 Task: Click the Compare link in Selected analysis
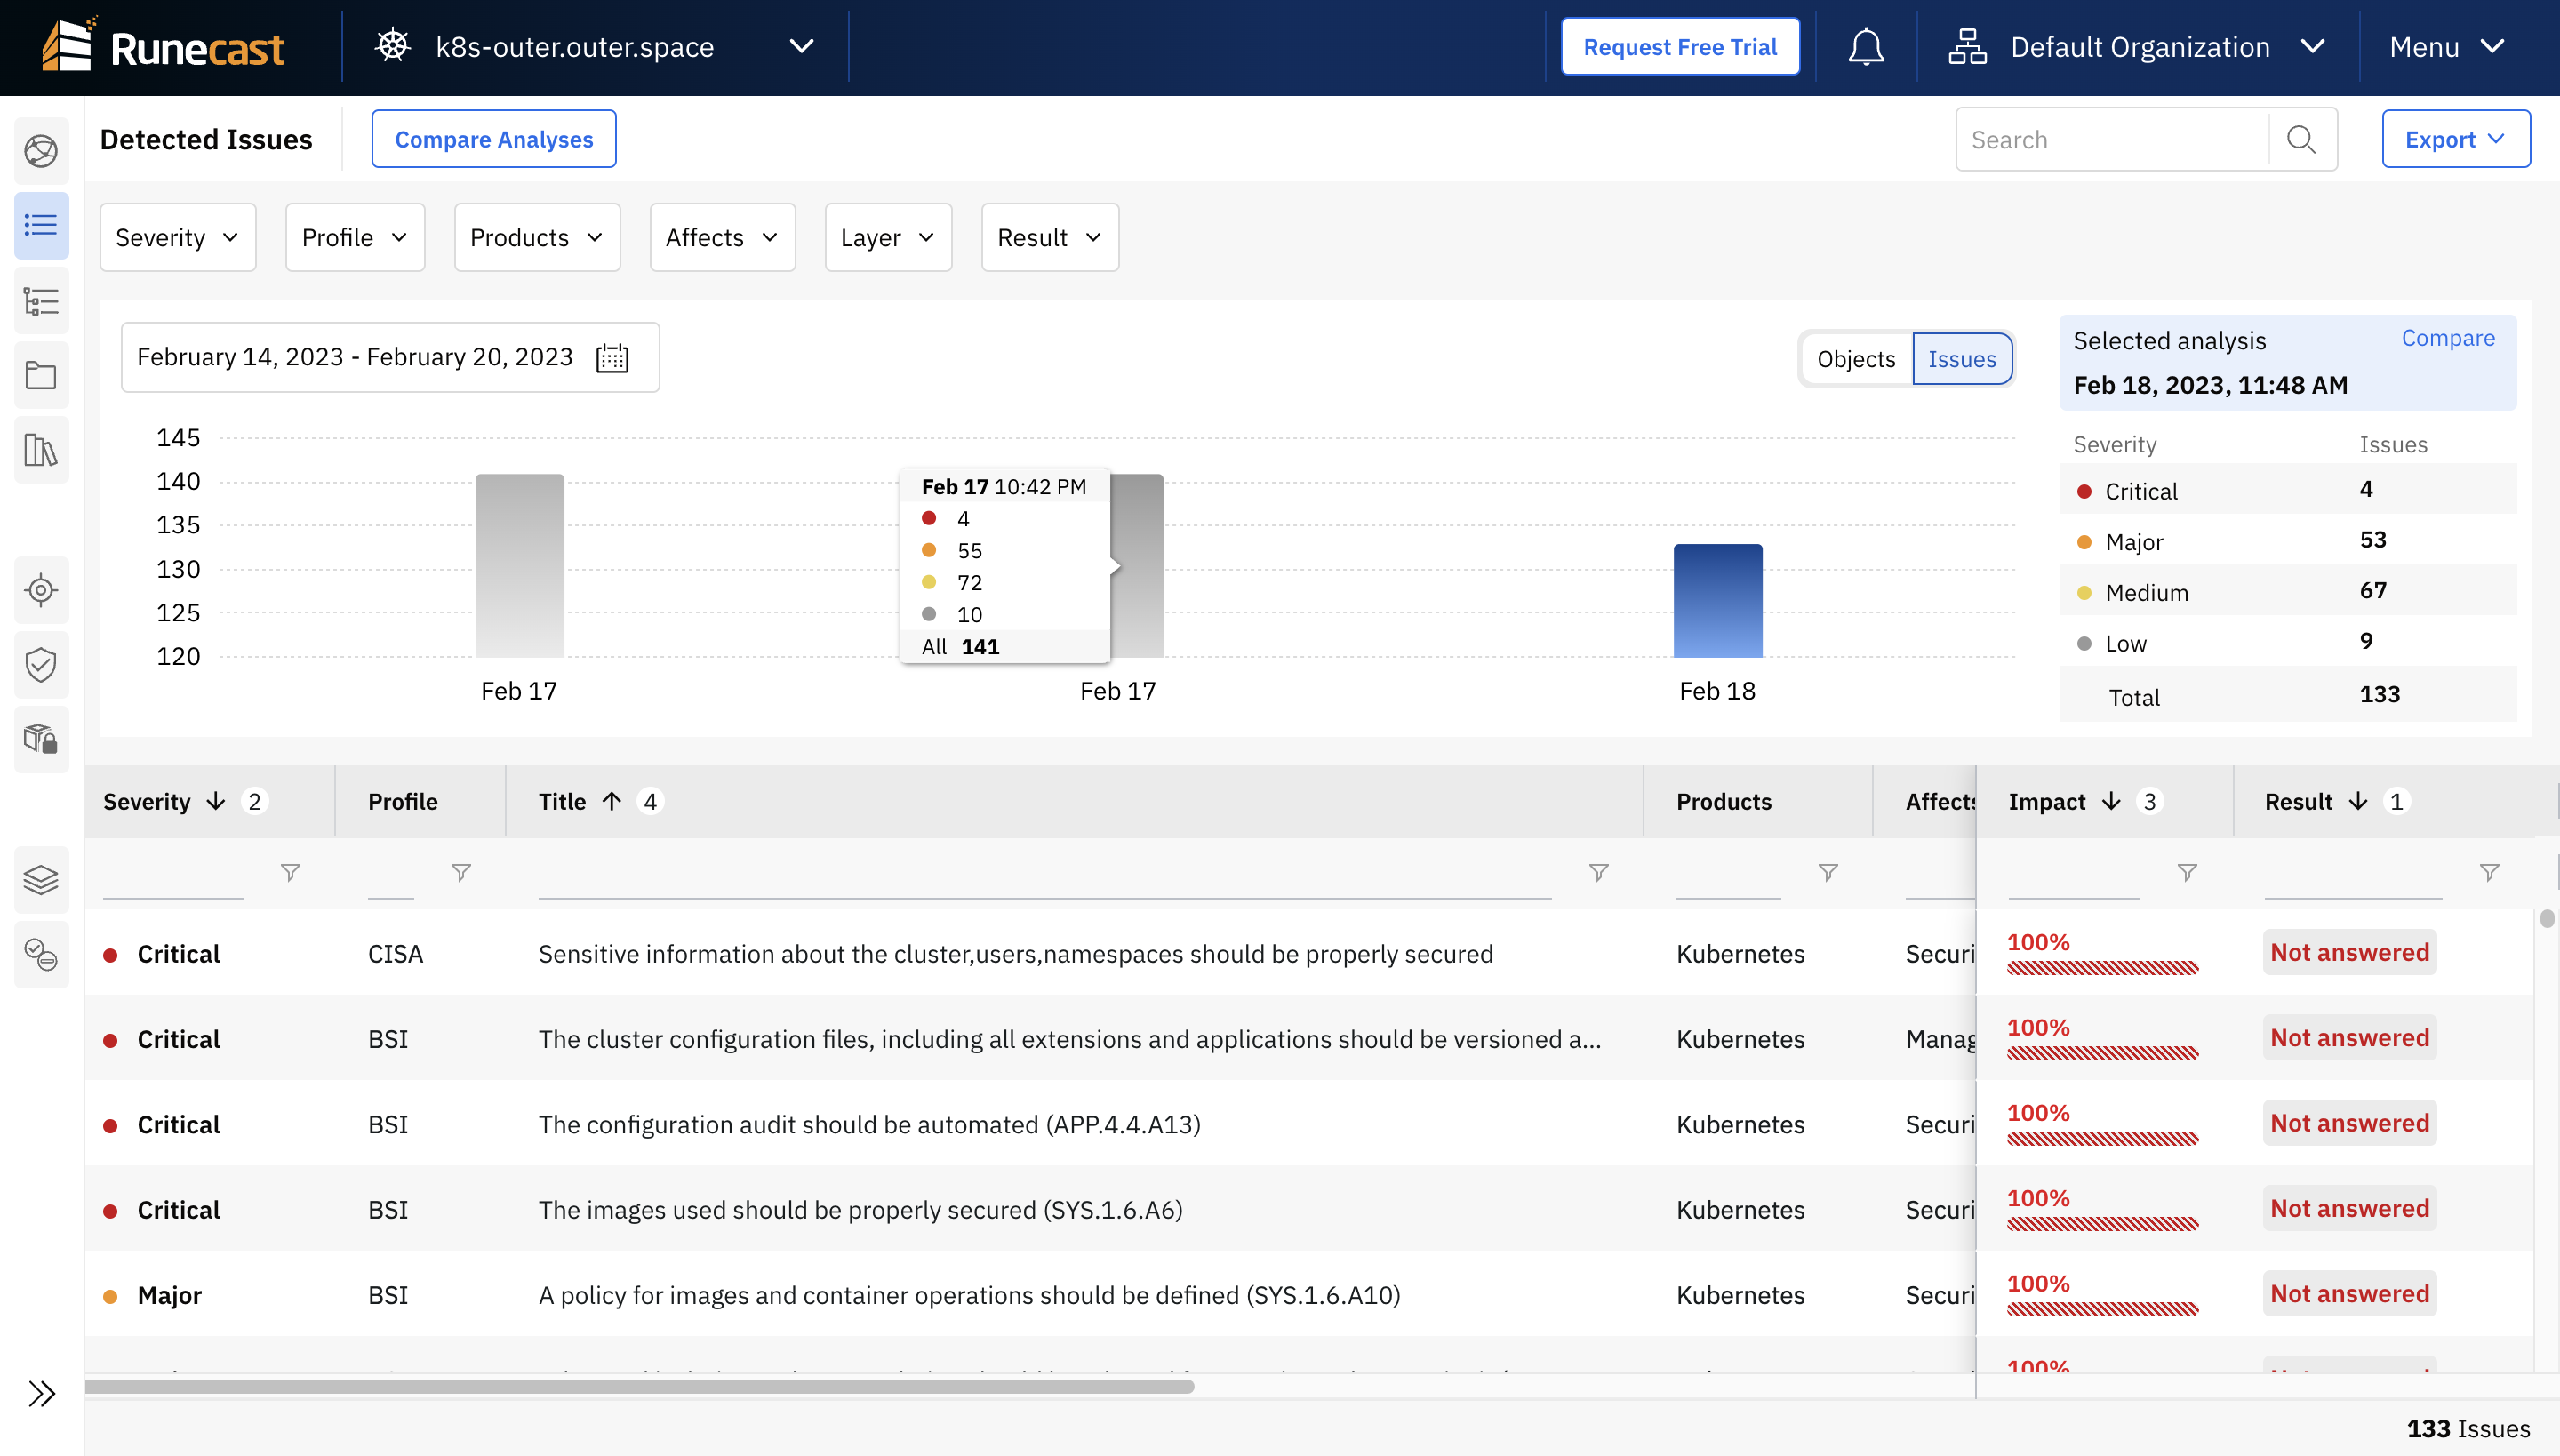point(2447,338)
